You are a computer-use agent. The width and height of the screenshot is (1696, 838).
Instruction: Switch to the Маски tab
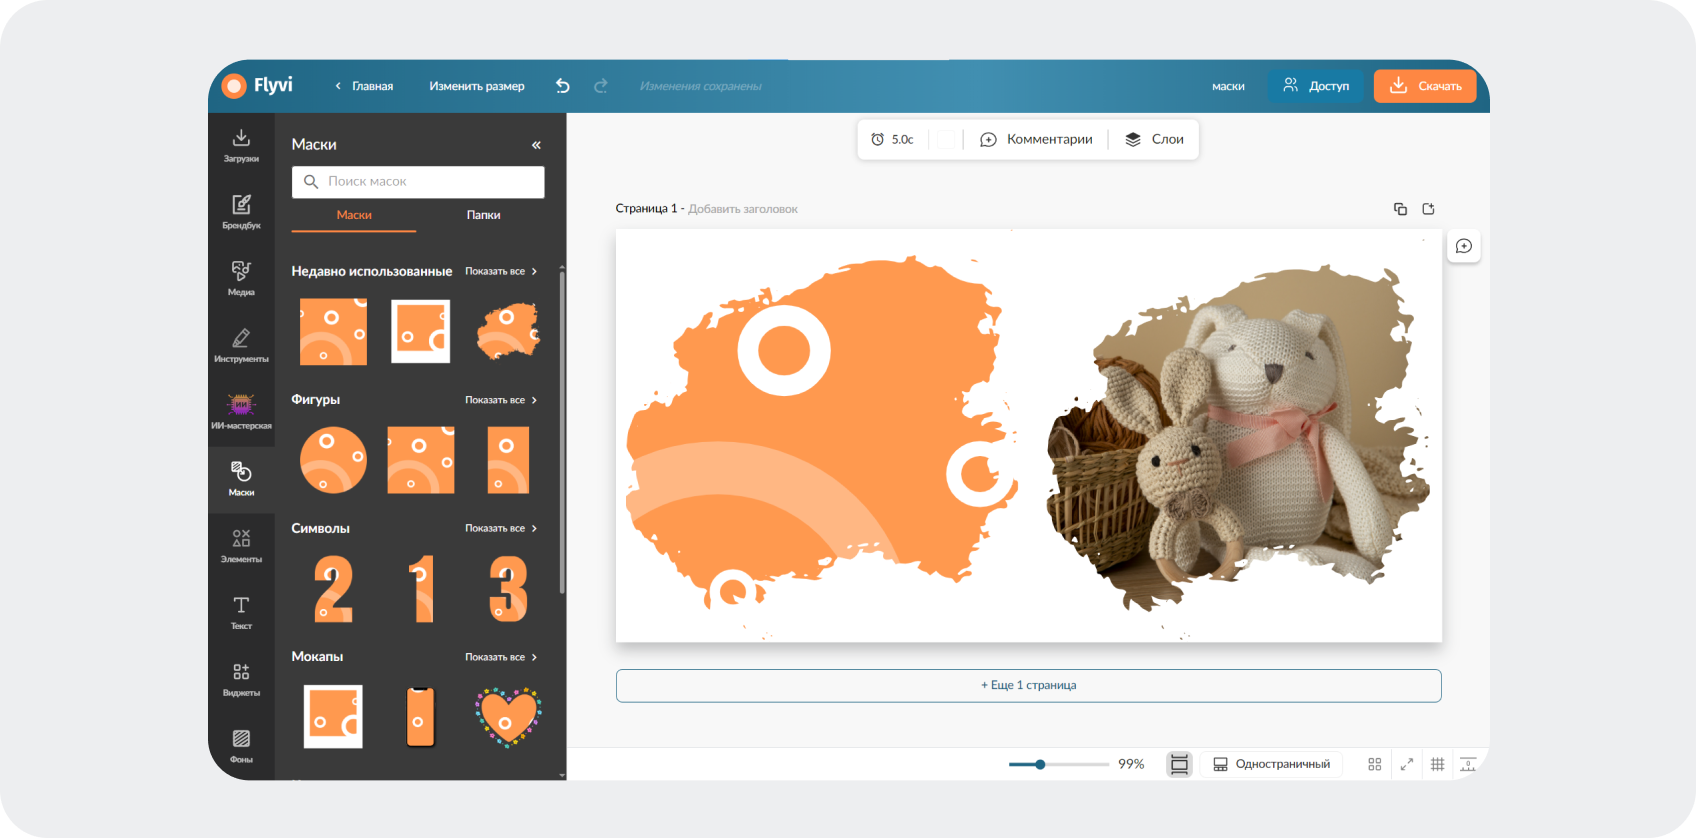click(354, 215)
